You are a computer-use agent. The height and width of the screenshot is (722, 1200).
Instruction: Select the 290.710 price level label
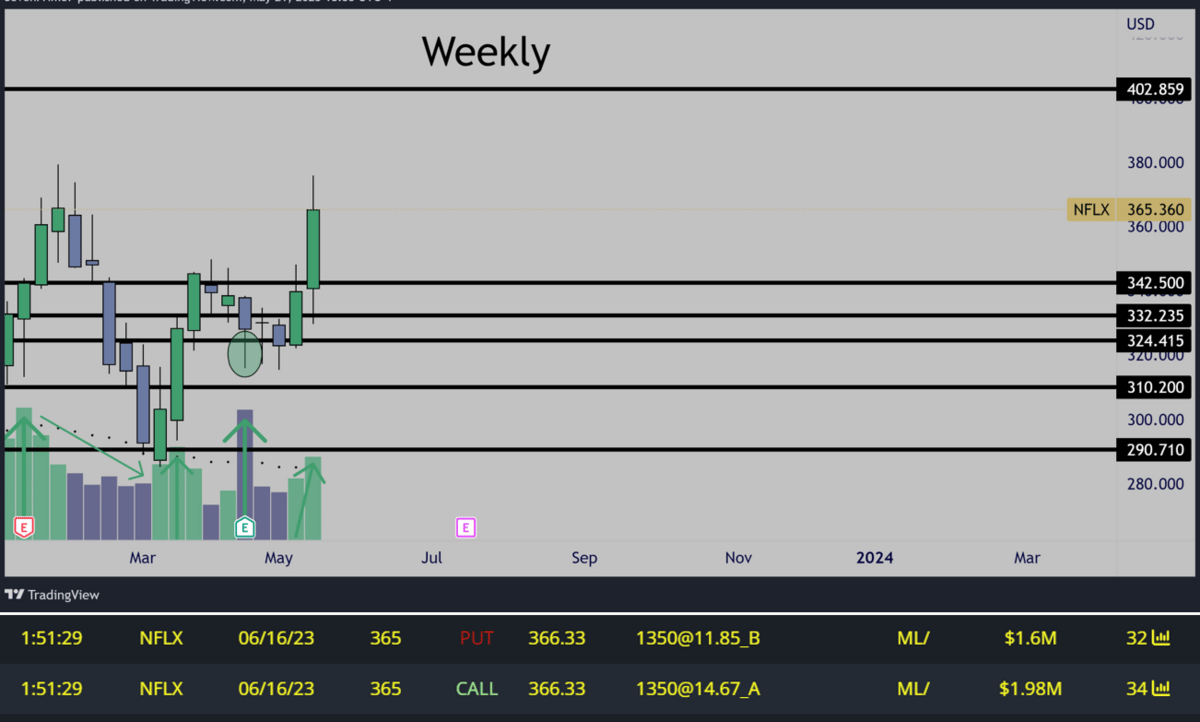tap(1155, 451)
